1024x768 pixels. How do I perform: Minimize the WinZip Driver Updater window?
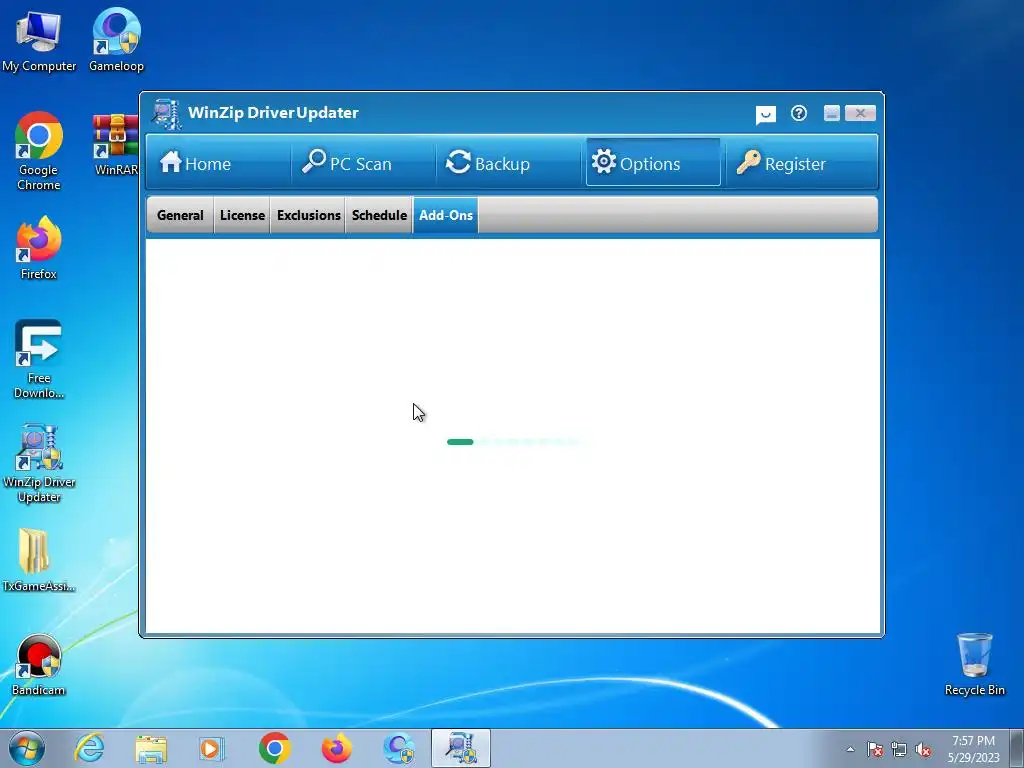pyautogui.click(x=831, y=113)
